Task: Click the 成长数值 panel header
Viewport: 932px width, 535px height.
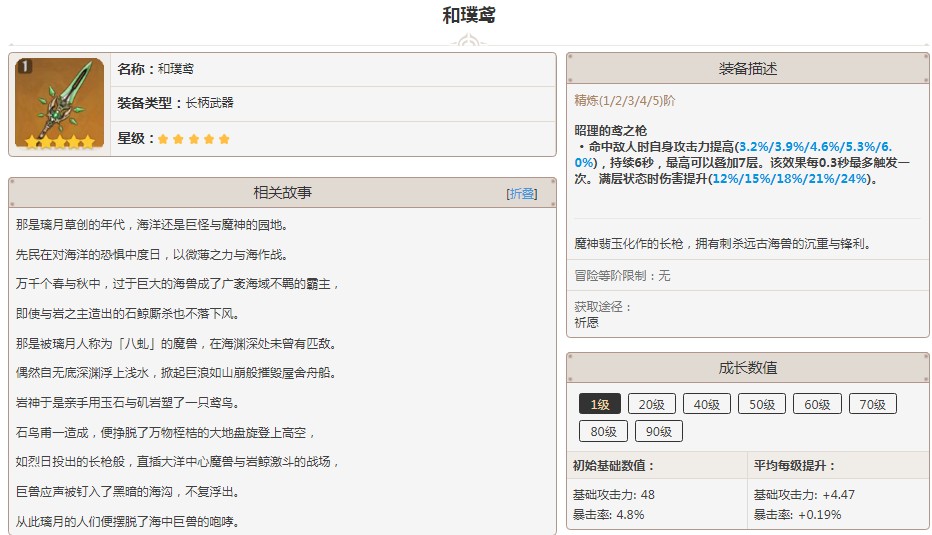Action: 747,367
